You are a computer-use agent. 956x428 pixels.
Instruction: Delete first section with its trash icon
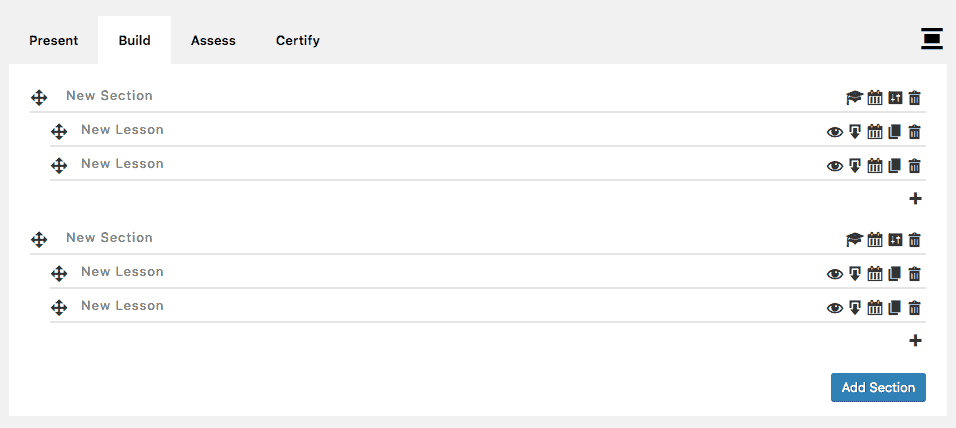(915, 98)
